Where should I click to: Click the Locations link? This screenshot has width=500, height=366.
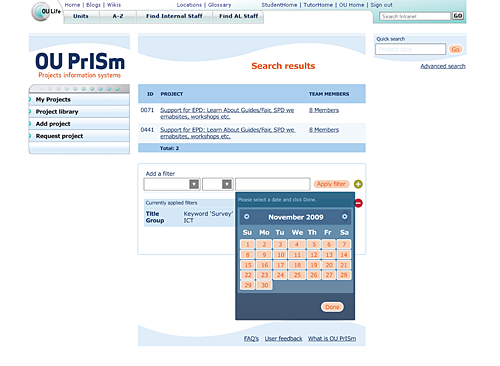coord(189,5)
